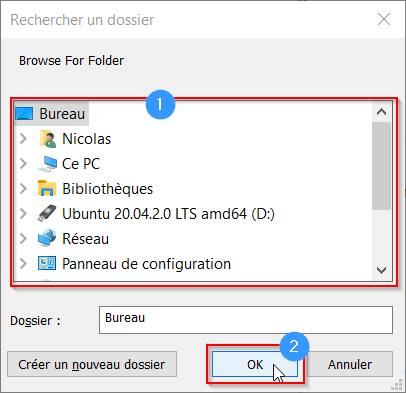The height and width of the screenshot is (393, 406).
Task: Click the Nicolas user folder icon
Action: click(47, 139)
